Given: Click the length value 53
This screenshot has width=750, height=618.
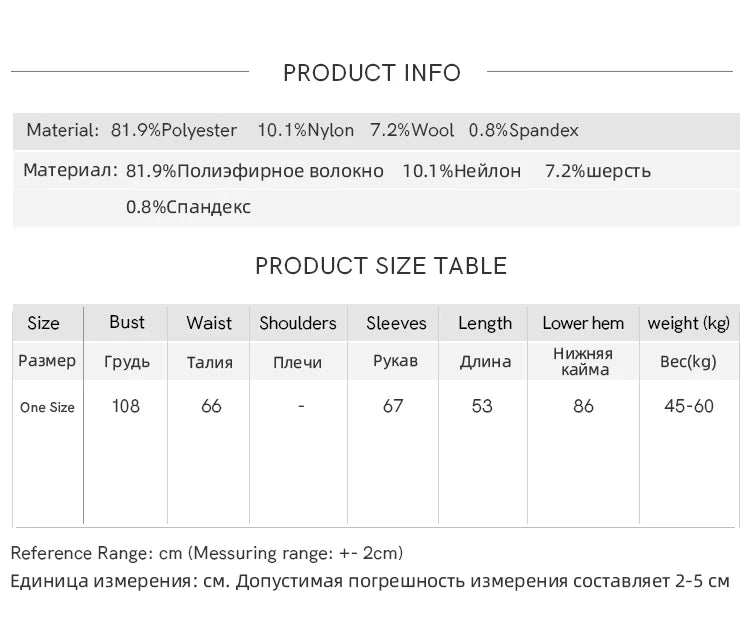Looking at the screenshot, I should (482, 406).
